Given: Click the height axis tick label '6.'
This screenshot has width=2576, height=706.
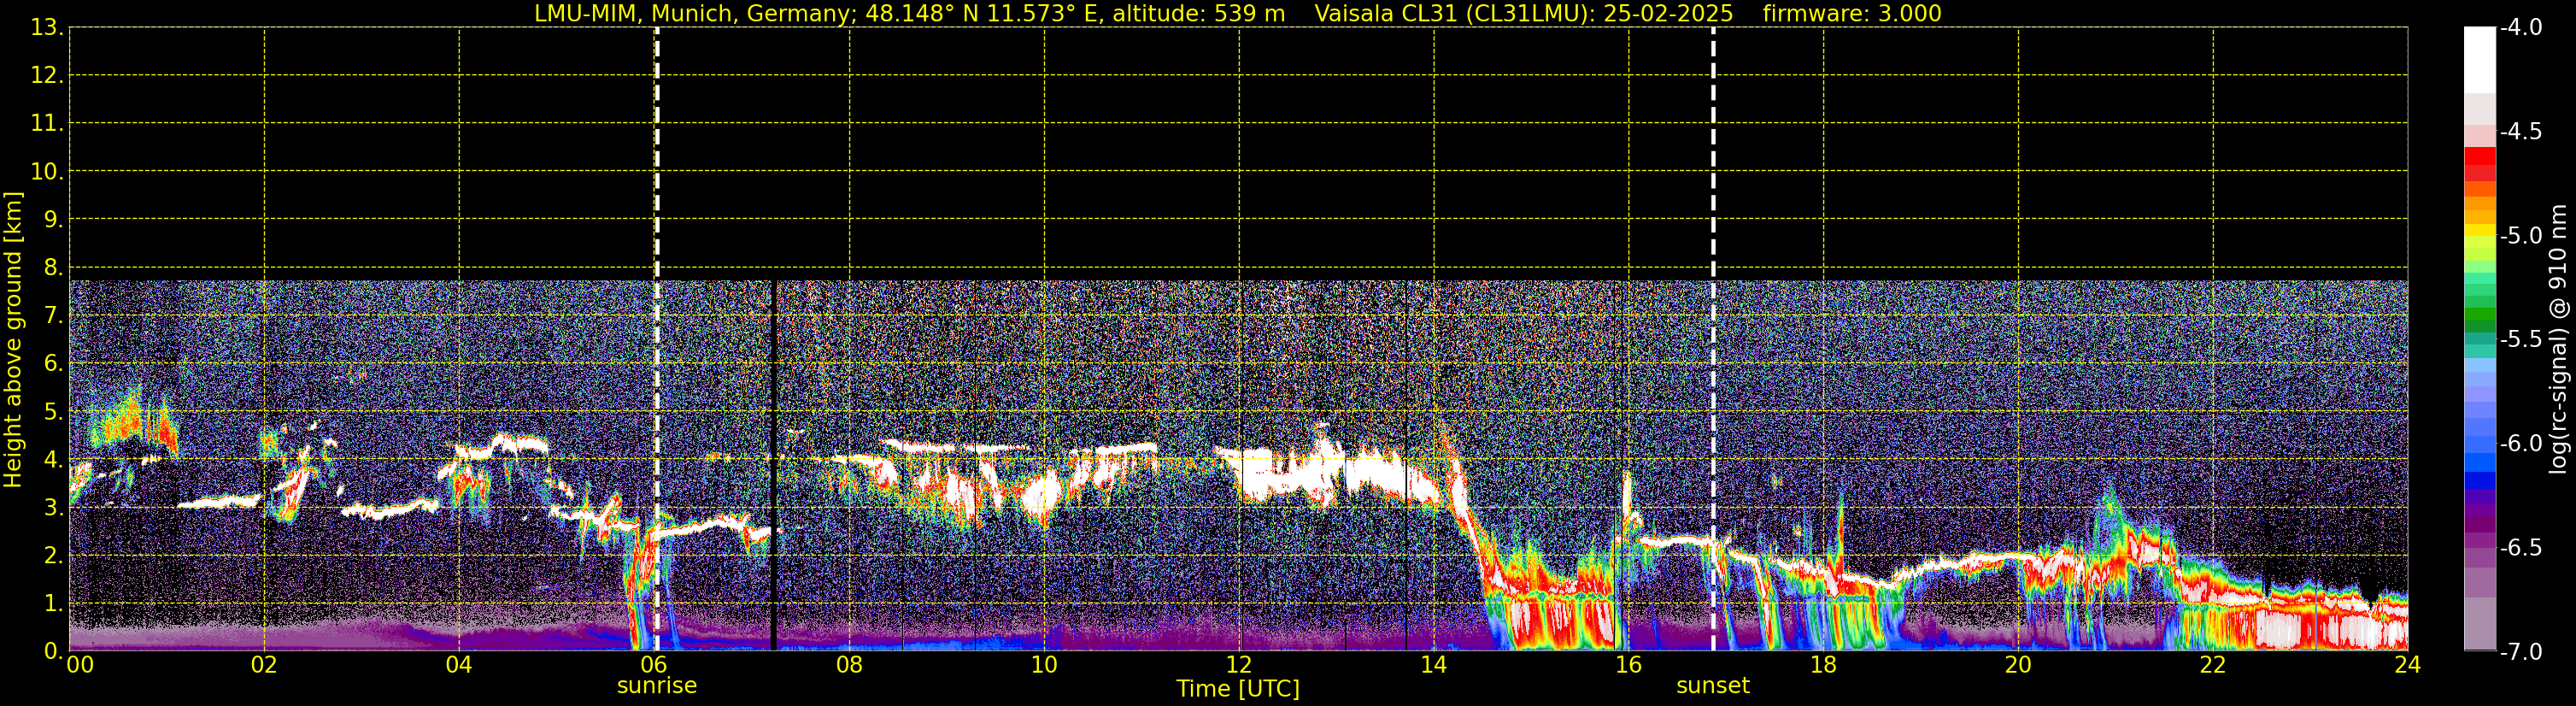Looking at the screenshot, I should pos(53,364).
